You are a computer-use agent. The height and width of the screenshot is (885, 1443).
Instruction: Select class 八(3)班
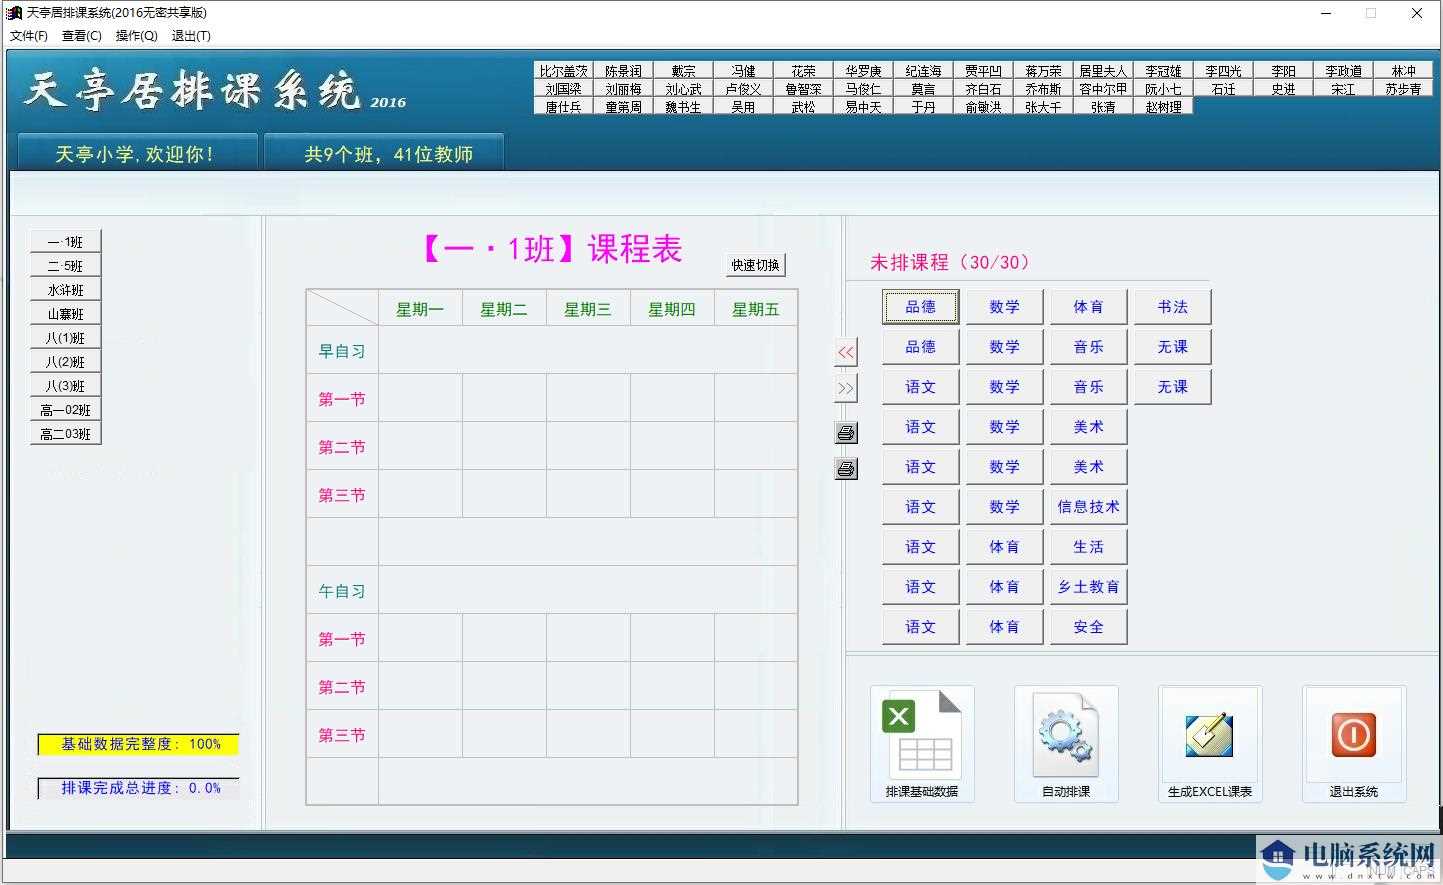coord(66,386)
